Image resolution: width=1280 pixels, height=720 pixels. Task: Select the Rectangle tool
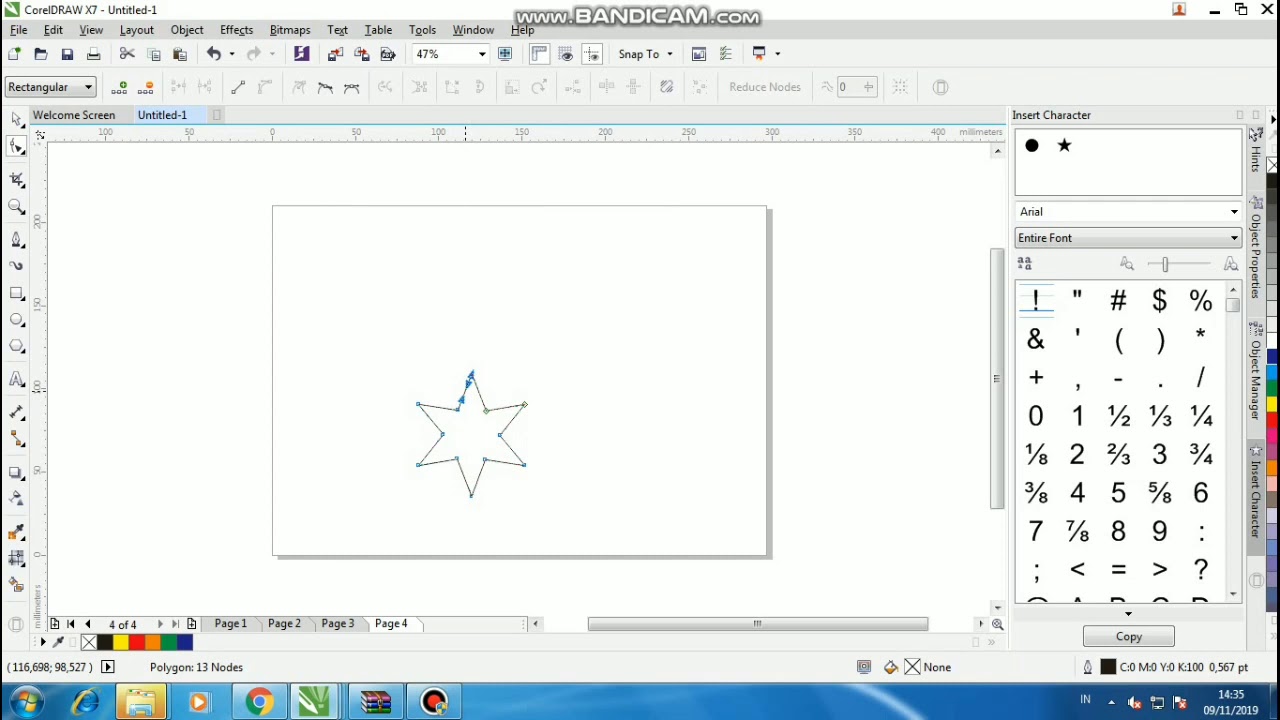click(x=17, y=293)
